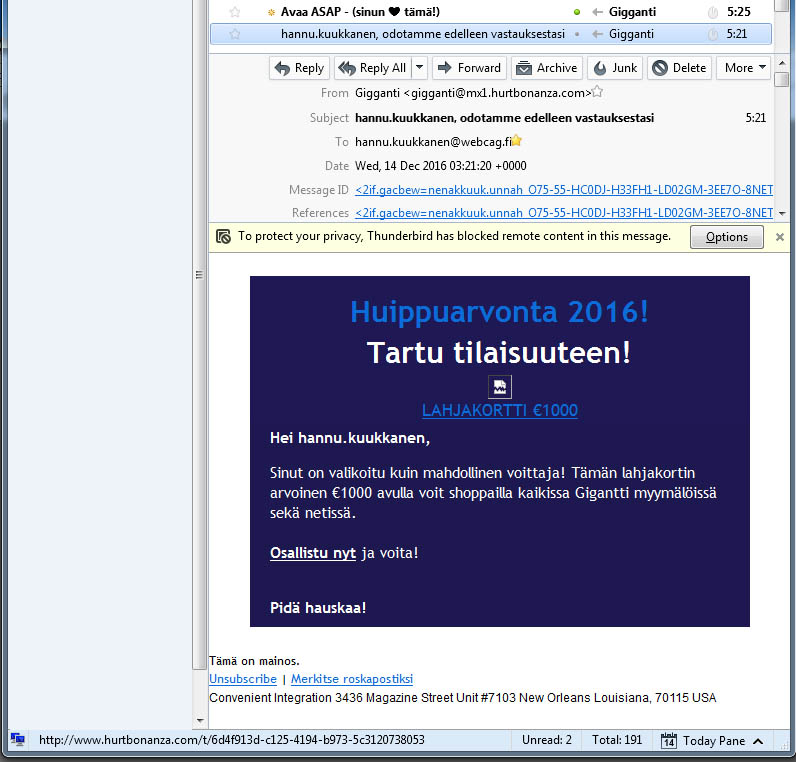Add sender Gigganti to address book star
This screenshot has height=762, width=796.
click(598, 92)
